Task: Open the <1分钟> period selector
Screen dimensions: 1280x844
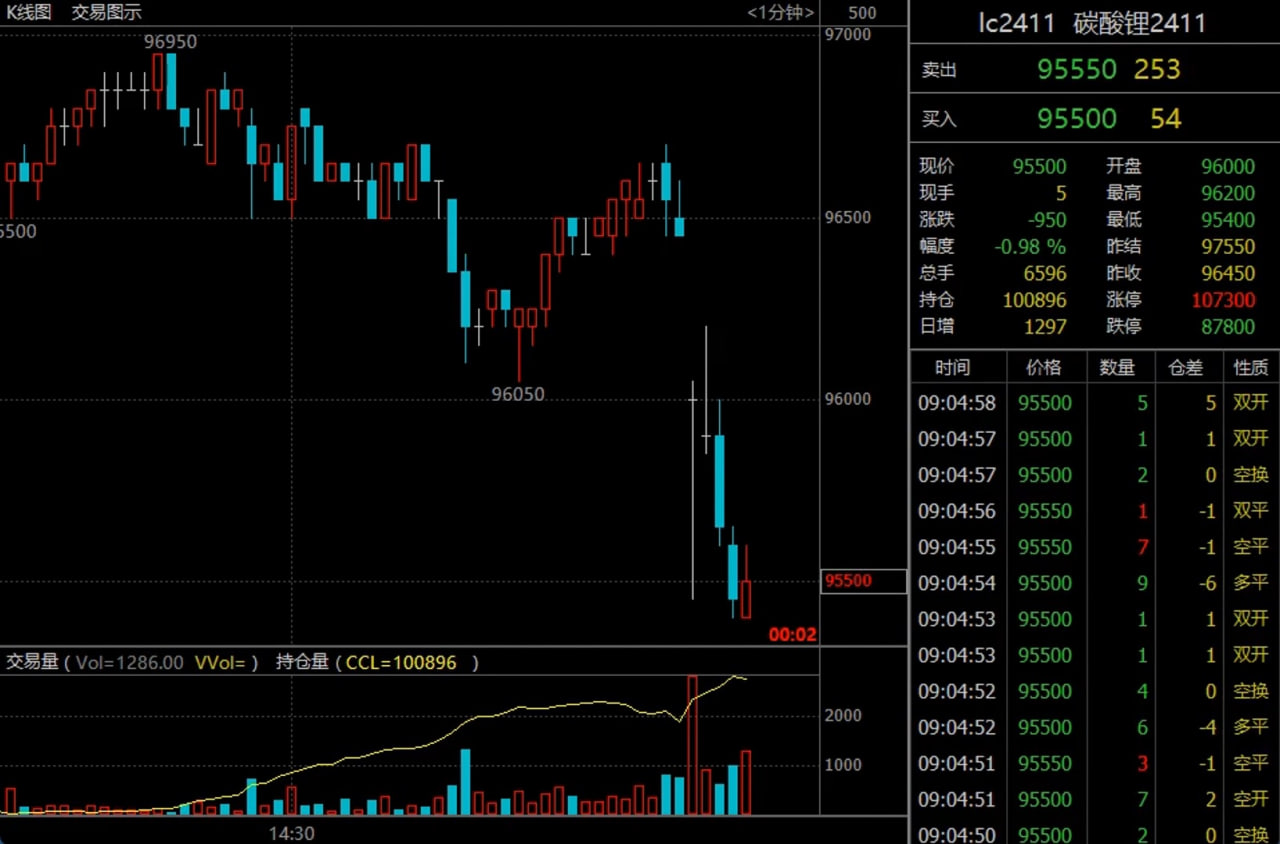Action: coord(780,13)
